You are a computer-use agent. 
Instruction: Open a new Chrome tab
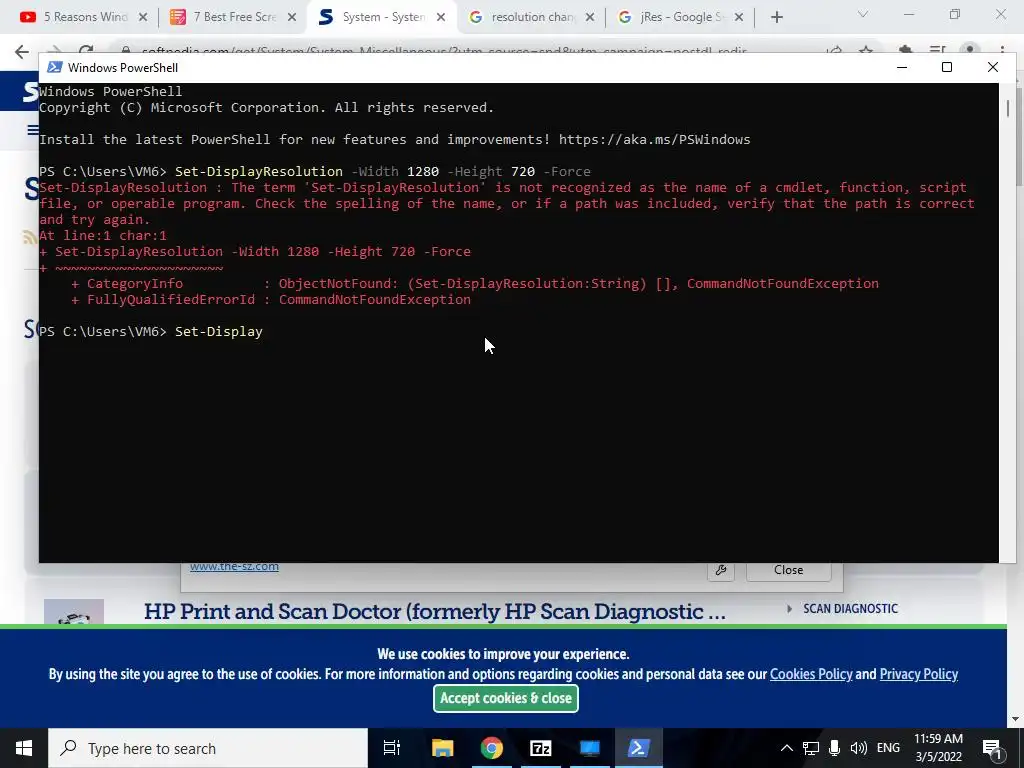point(776,17)
